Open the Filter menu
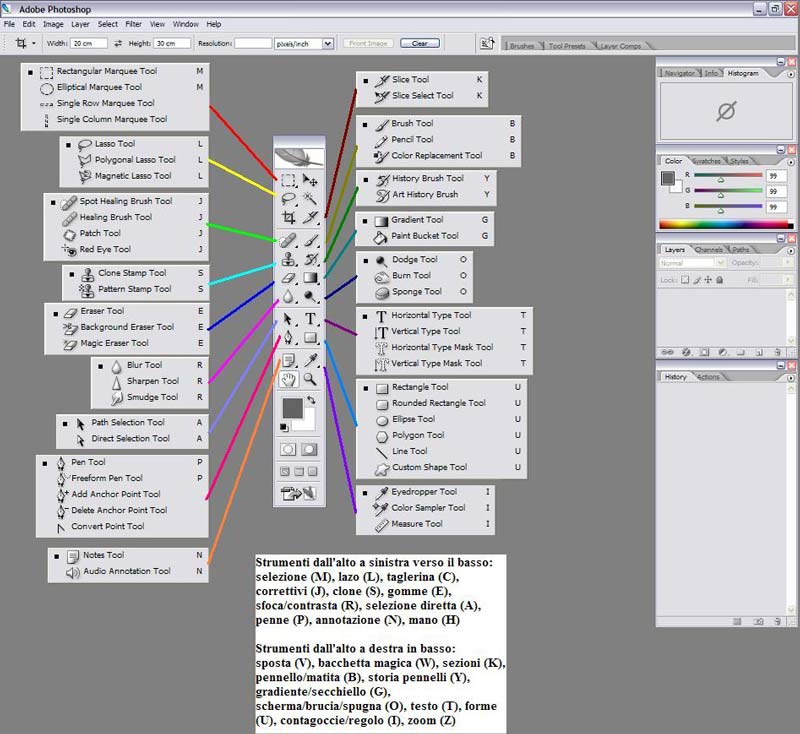The height and width of the screenshot is (734, 800). (133, 23)
